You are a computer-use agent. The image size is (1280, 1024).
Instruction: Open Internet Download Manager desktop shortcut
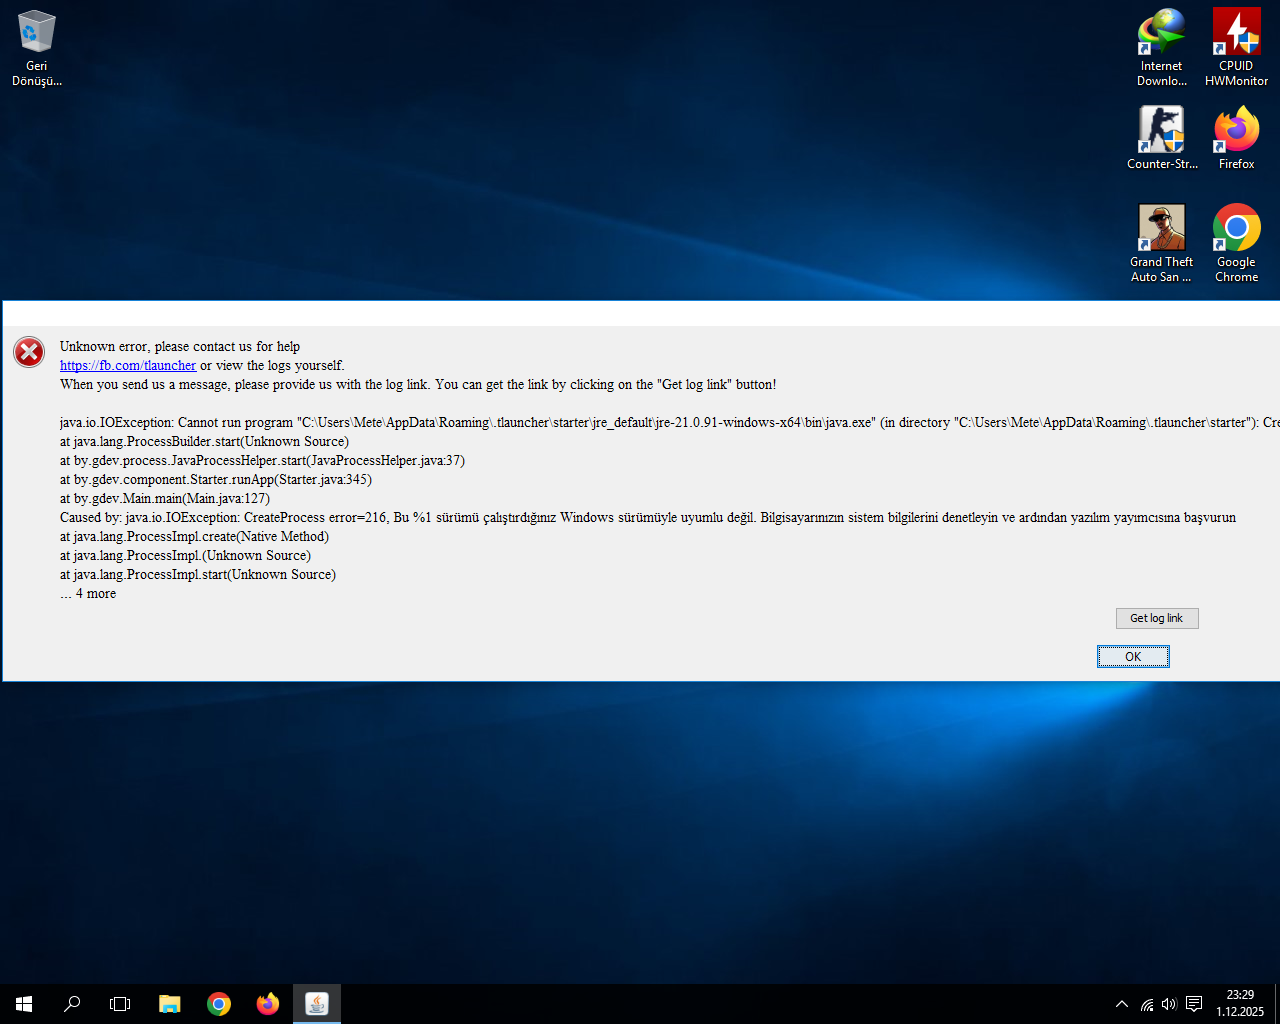1161,48
